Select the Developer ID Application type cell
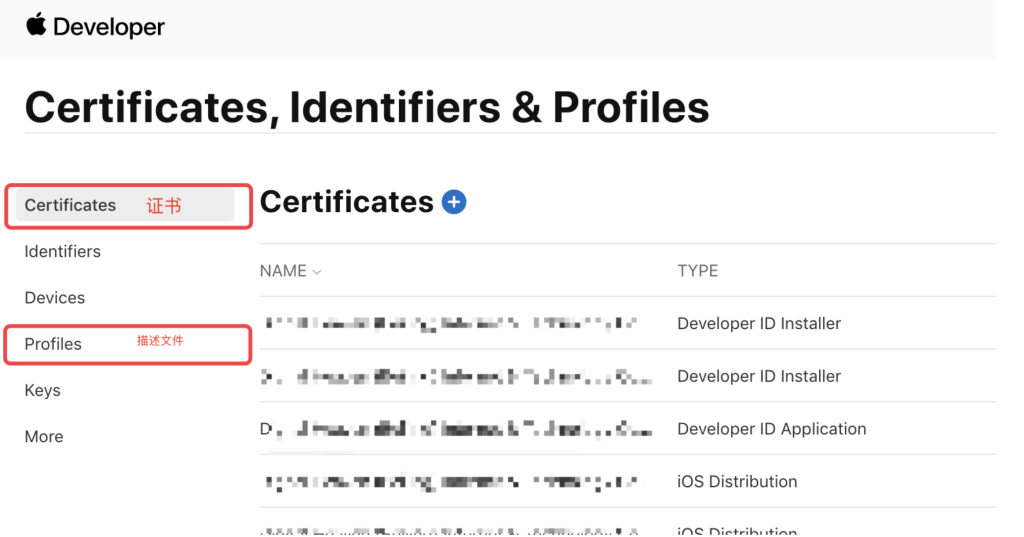This screenshot has height=537, width=1024. tap(772, 429)
